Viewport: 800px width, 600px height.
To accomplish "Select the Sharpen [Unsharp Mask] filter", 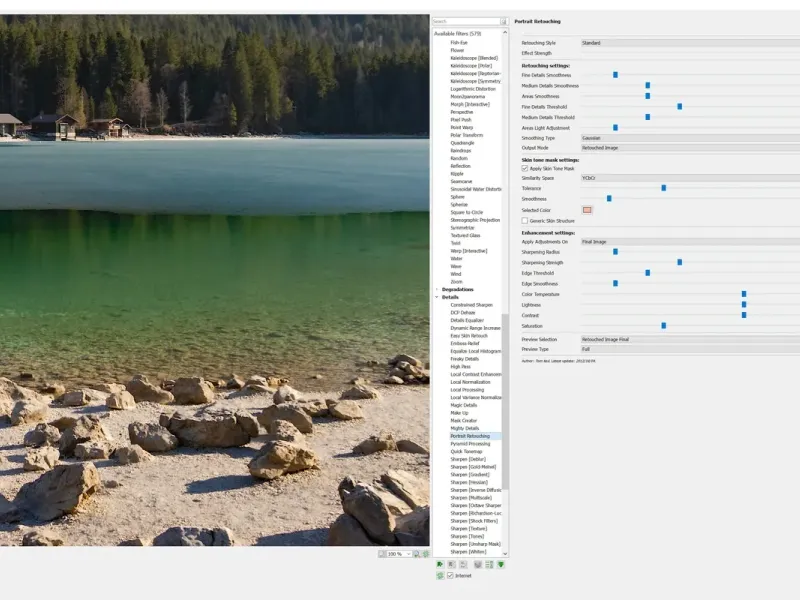I will pos(476,544).
